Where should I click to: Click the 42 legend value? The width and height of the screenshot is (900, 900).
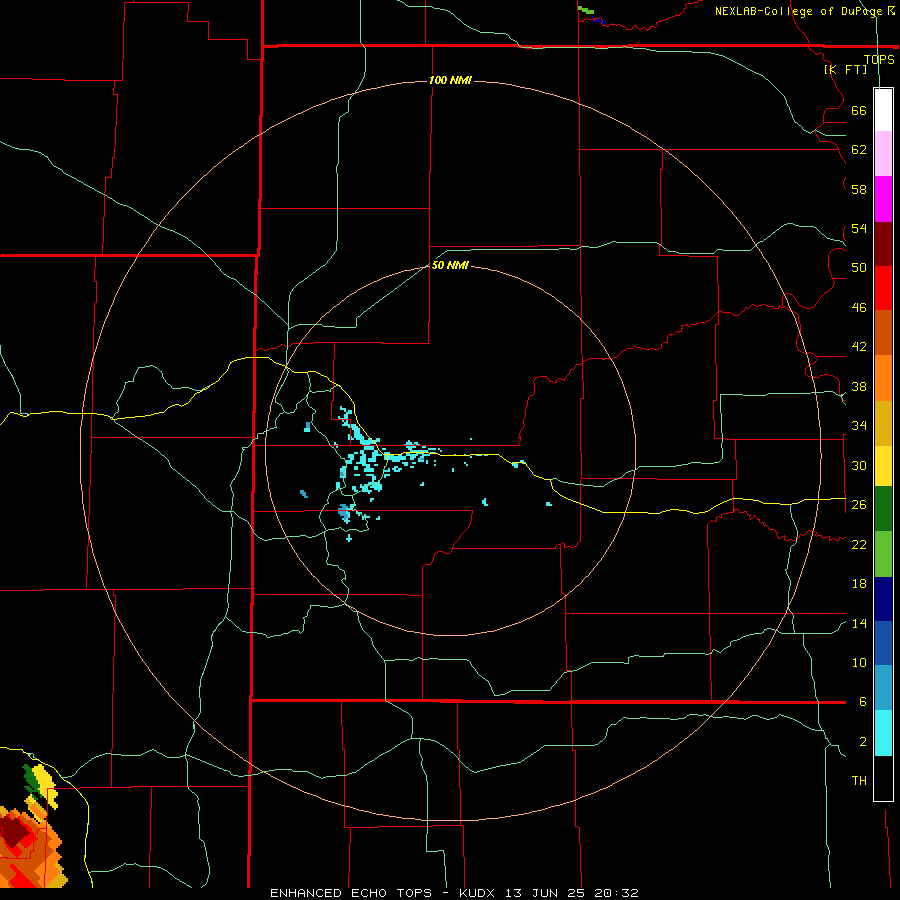click(x=859, y=347)
